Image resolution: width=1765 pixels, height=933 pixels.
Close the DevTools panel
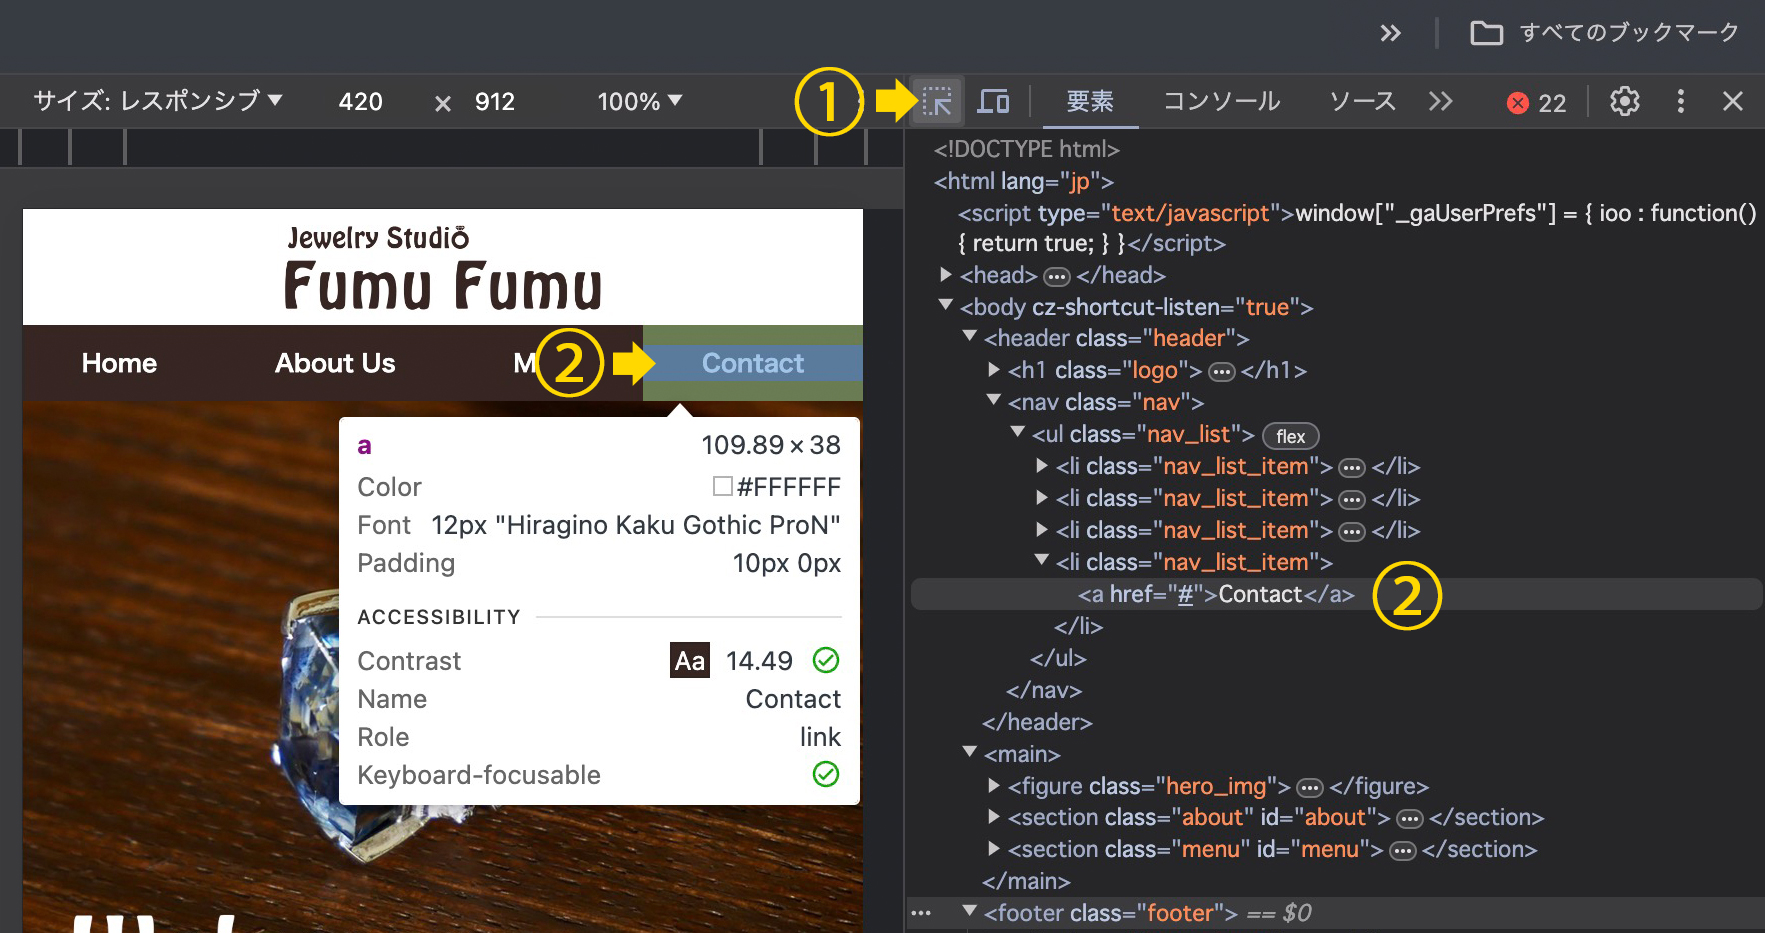pos(1733,101)
